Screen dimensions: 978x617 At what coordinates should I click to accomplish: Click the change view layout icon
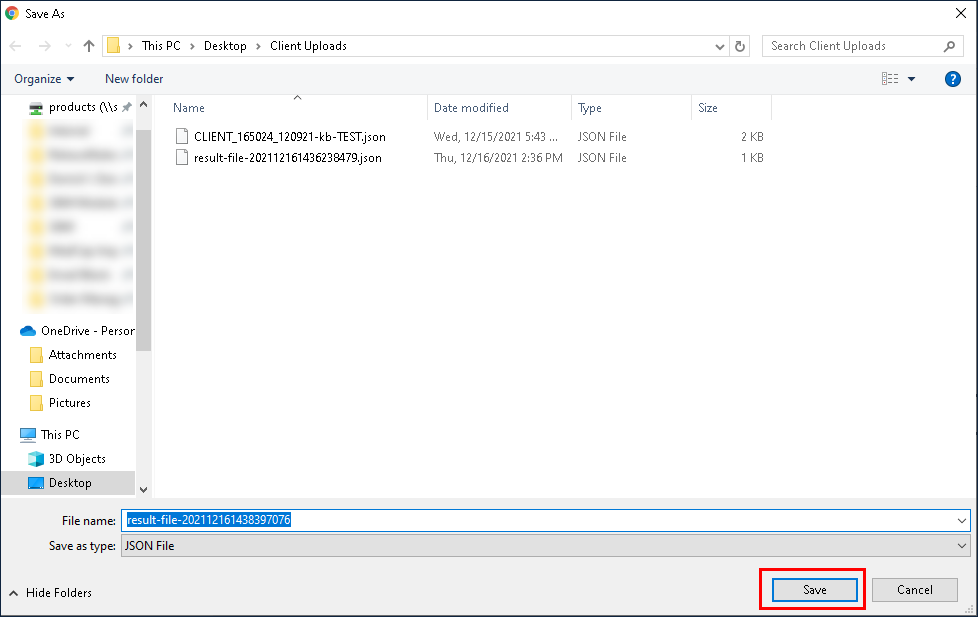pyautogui.click(x=889, y=79)
